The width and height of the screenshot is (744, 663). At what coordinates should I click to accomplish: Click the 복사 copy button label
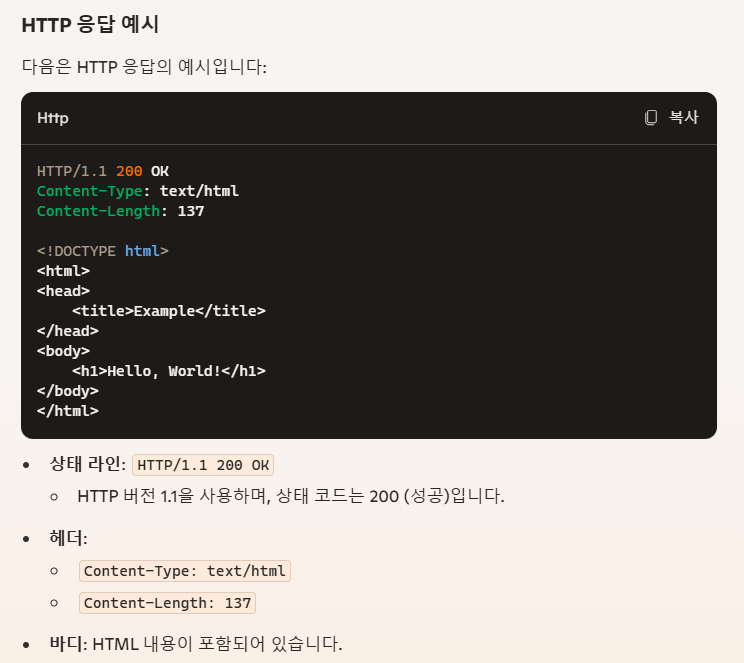[x=684, y=117]
